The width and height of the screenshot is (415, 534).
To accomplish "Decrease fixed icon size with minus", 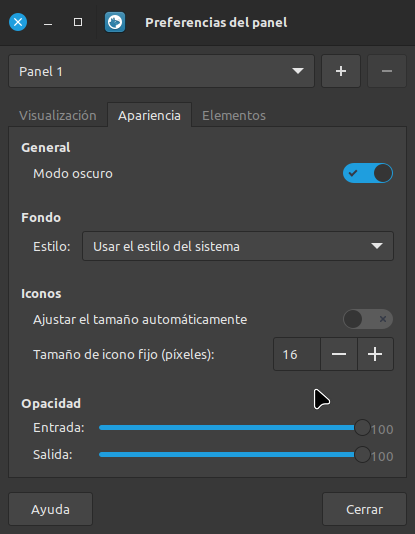I will (339, 354).
